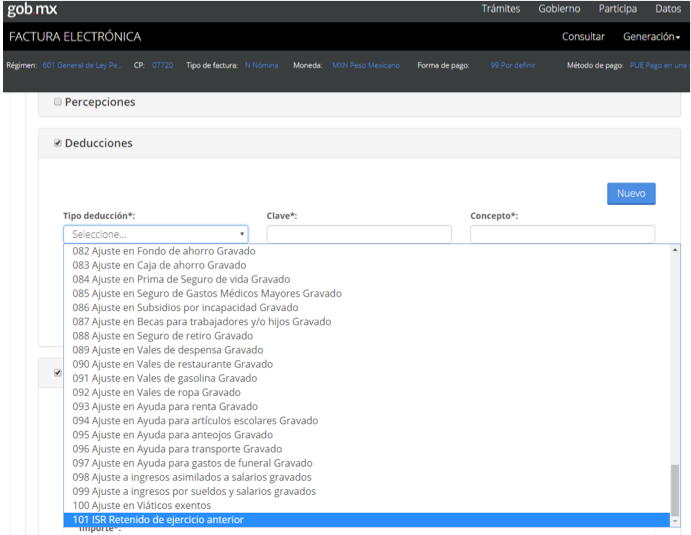Select 097 Ajuste en Ayuda para gastos de funeral

tap(367, 463)
